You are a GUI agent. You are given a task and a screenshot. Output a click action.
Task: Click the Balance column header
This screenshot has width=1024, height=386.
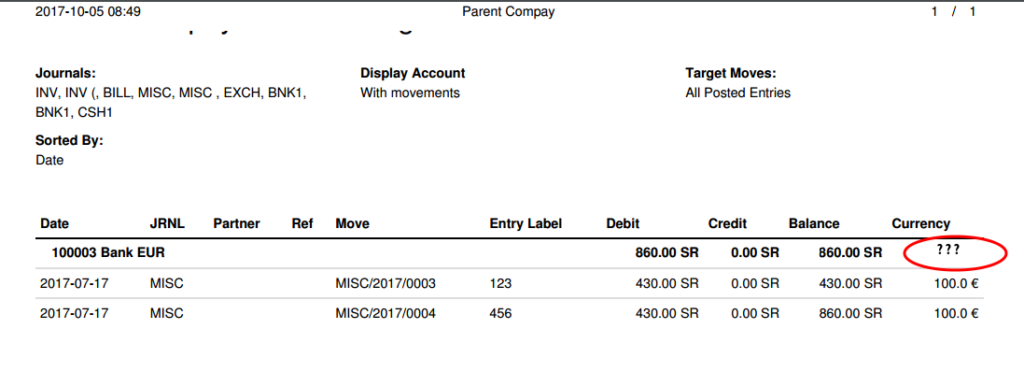814,223
